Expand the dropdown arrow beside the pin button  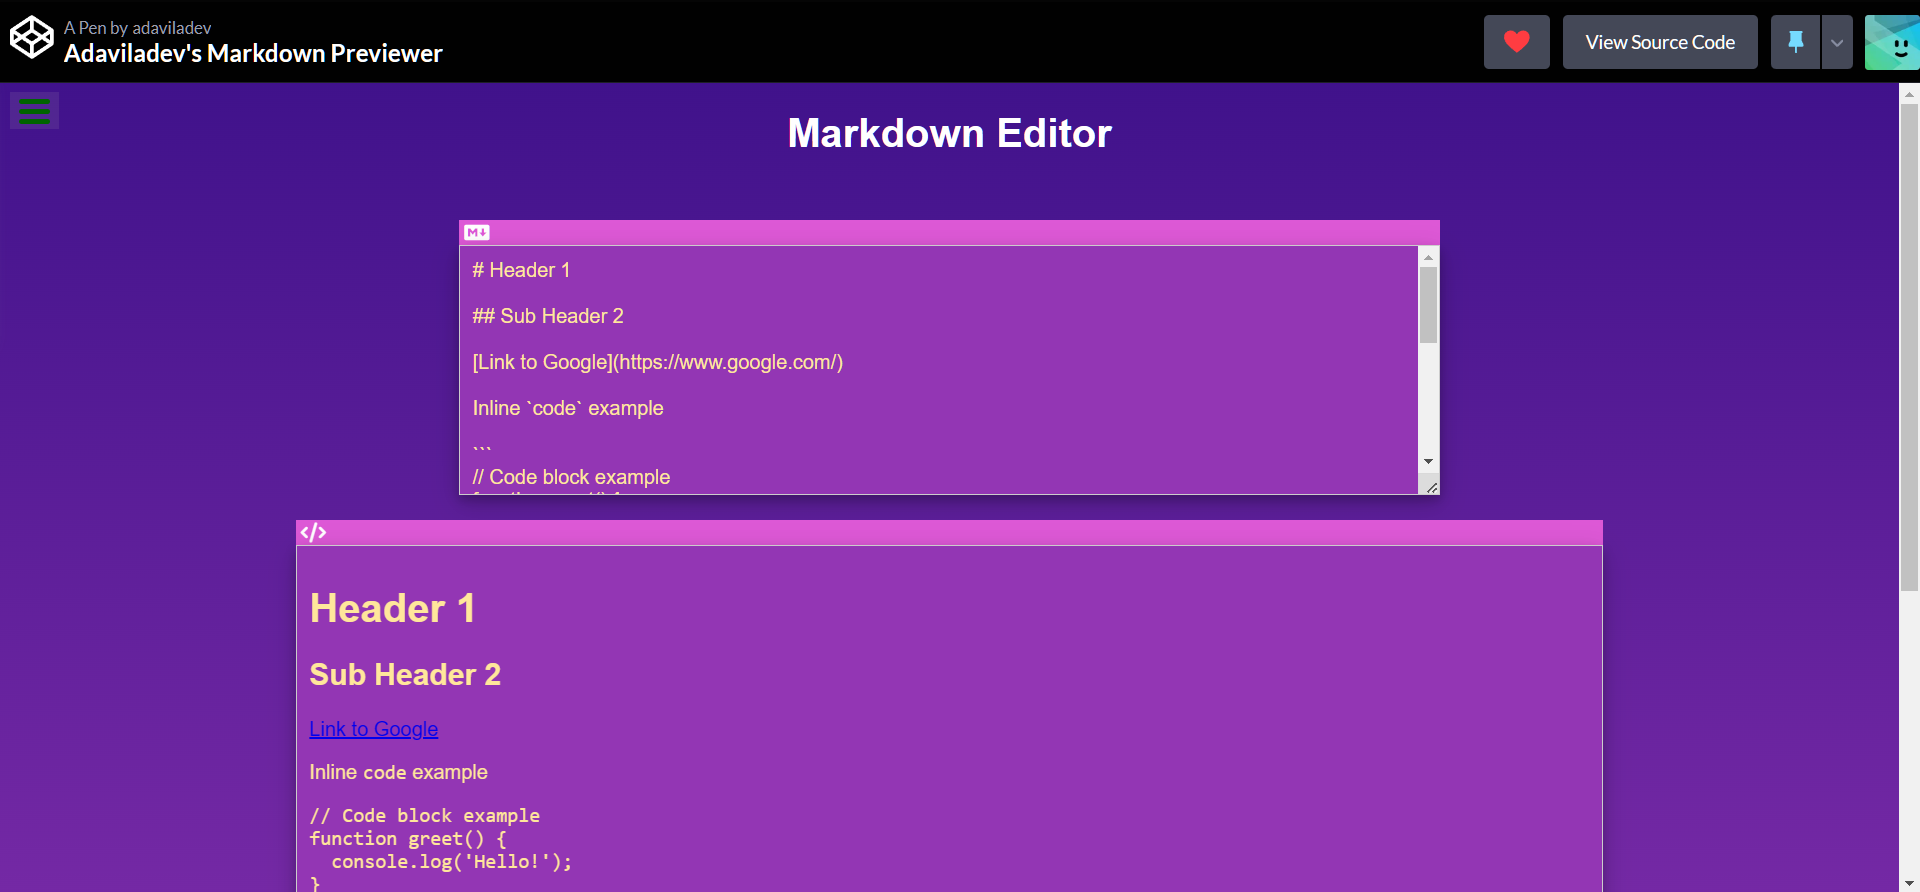click(1837, 42)
